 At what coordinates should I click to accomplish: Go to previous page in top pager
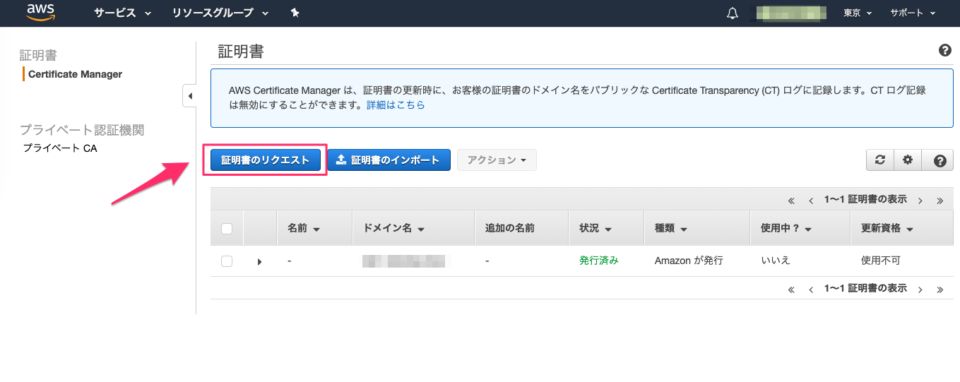811,200
